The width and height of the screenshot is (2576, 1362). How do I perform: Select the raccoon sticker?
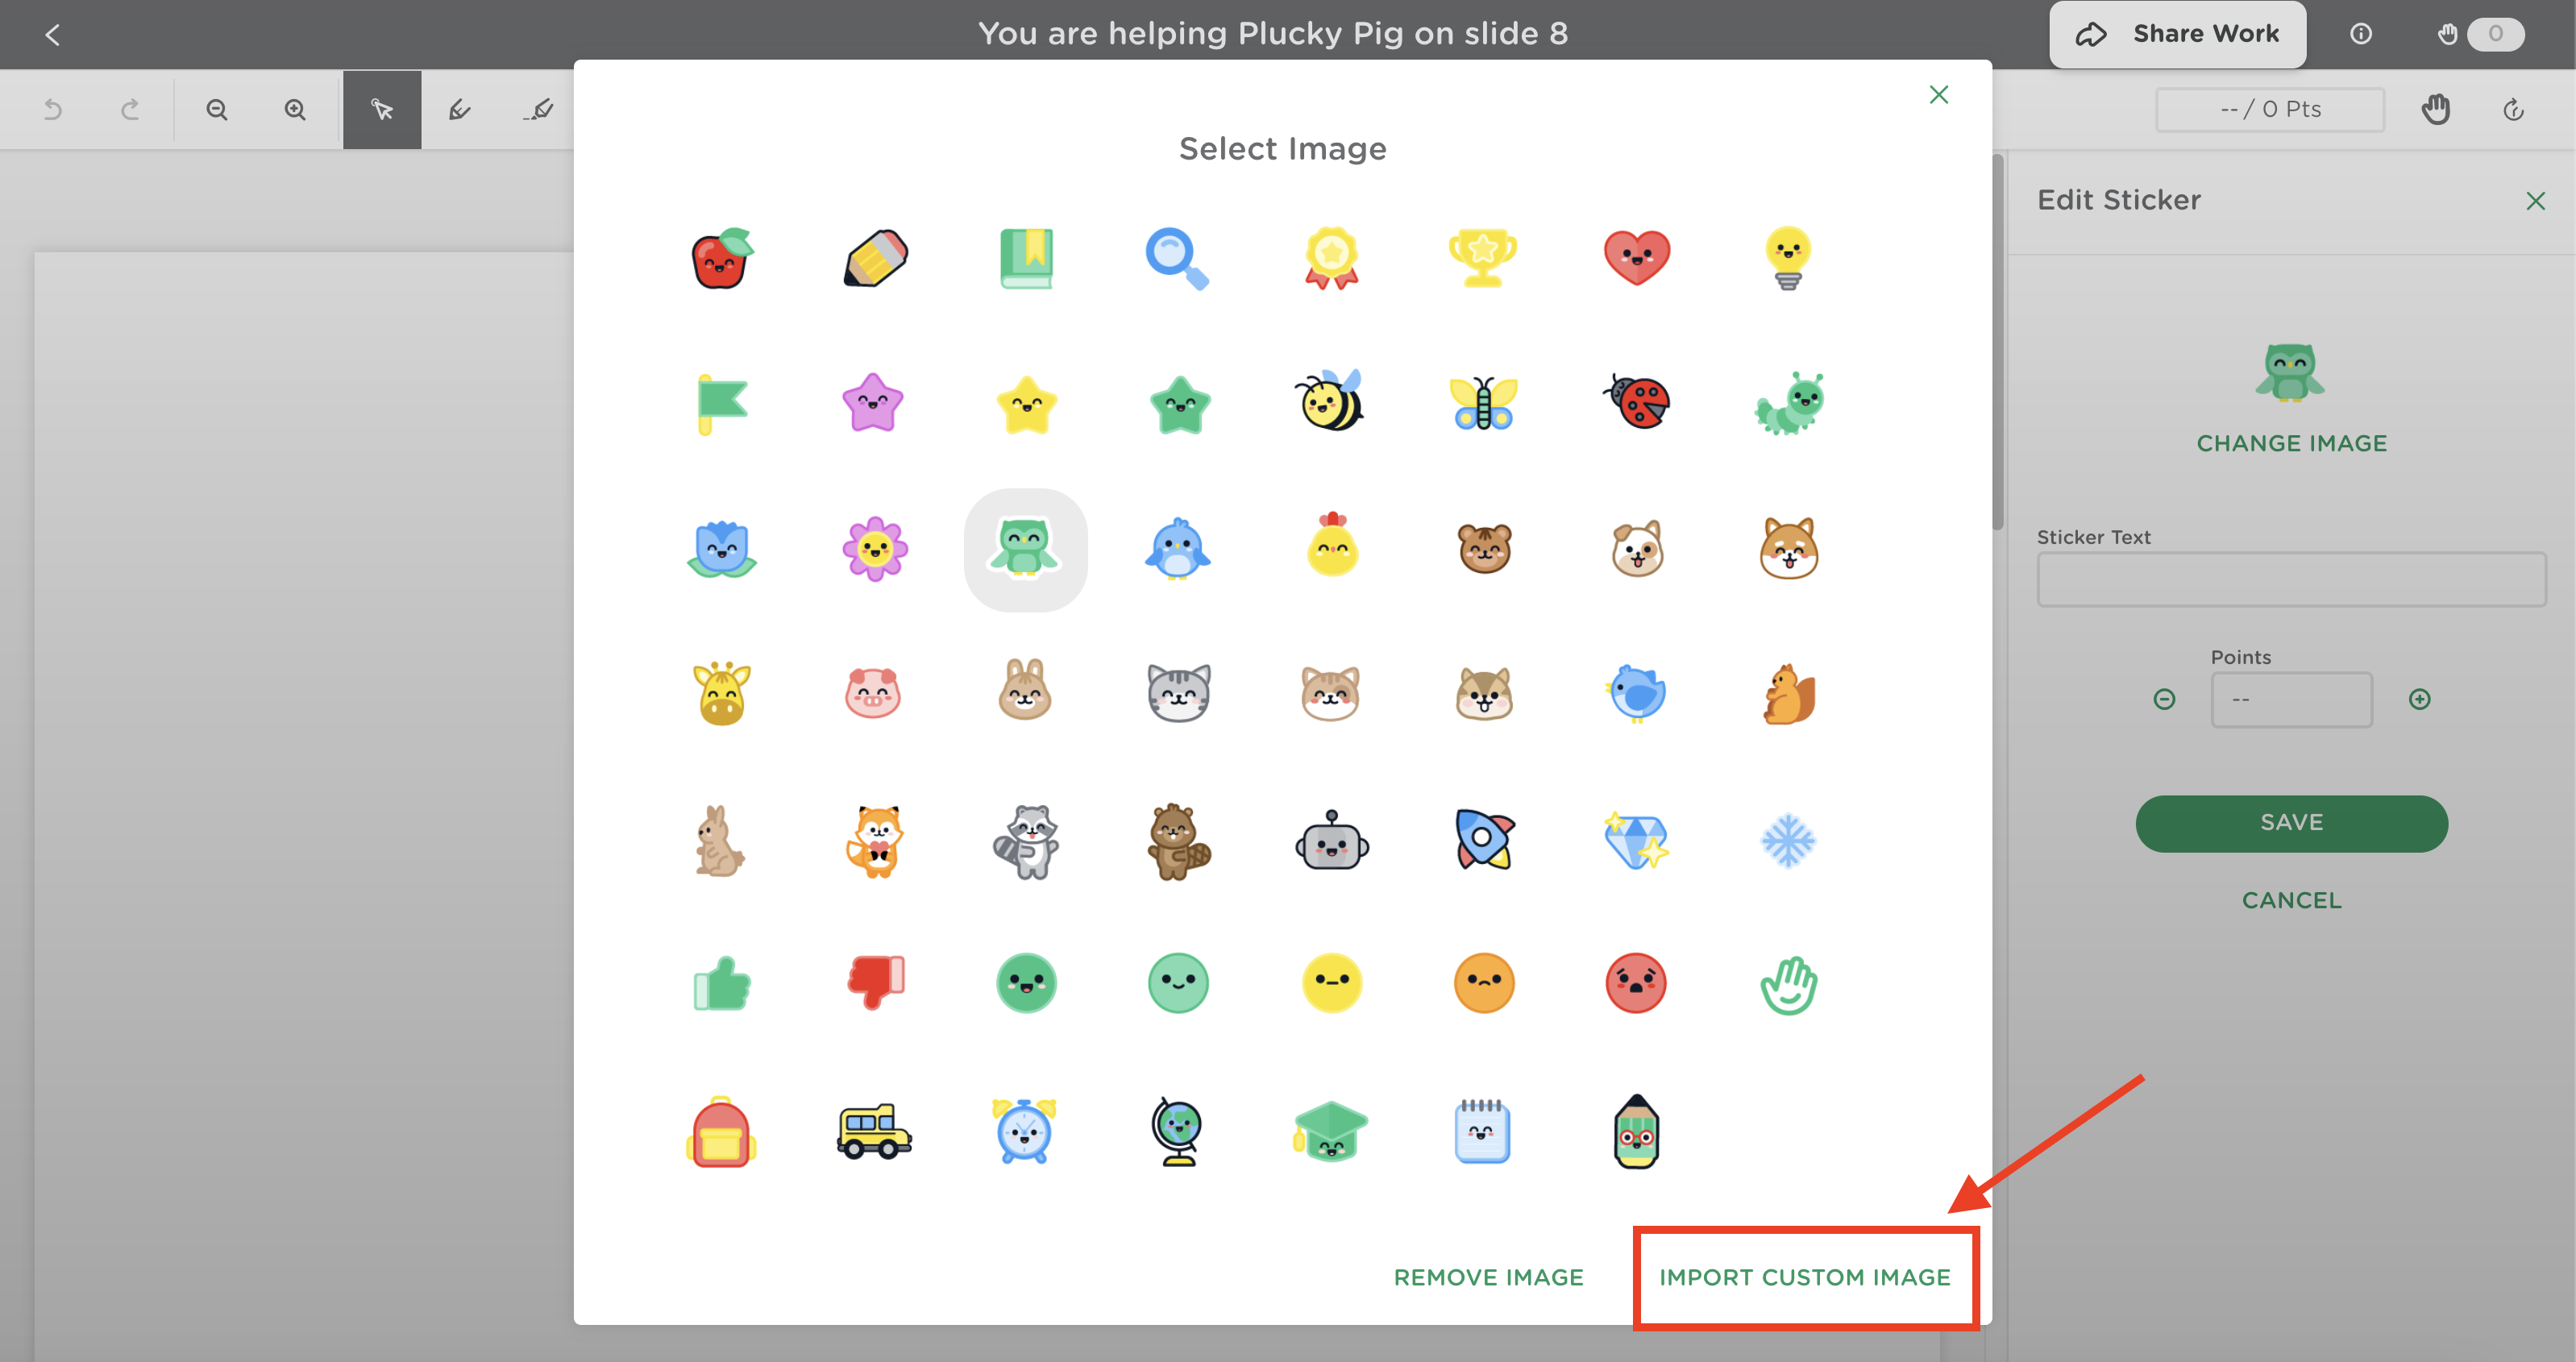pos(1026,841)
